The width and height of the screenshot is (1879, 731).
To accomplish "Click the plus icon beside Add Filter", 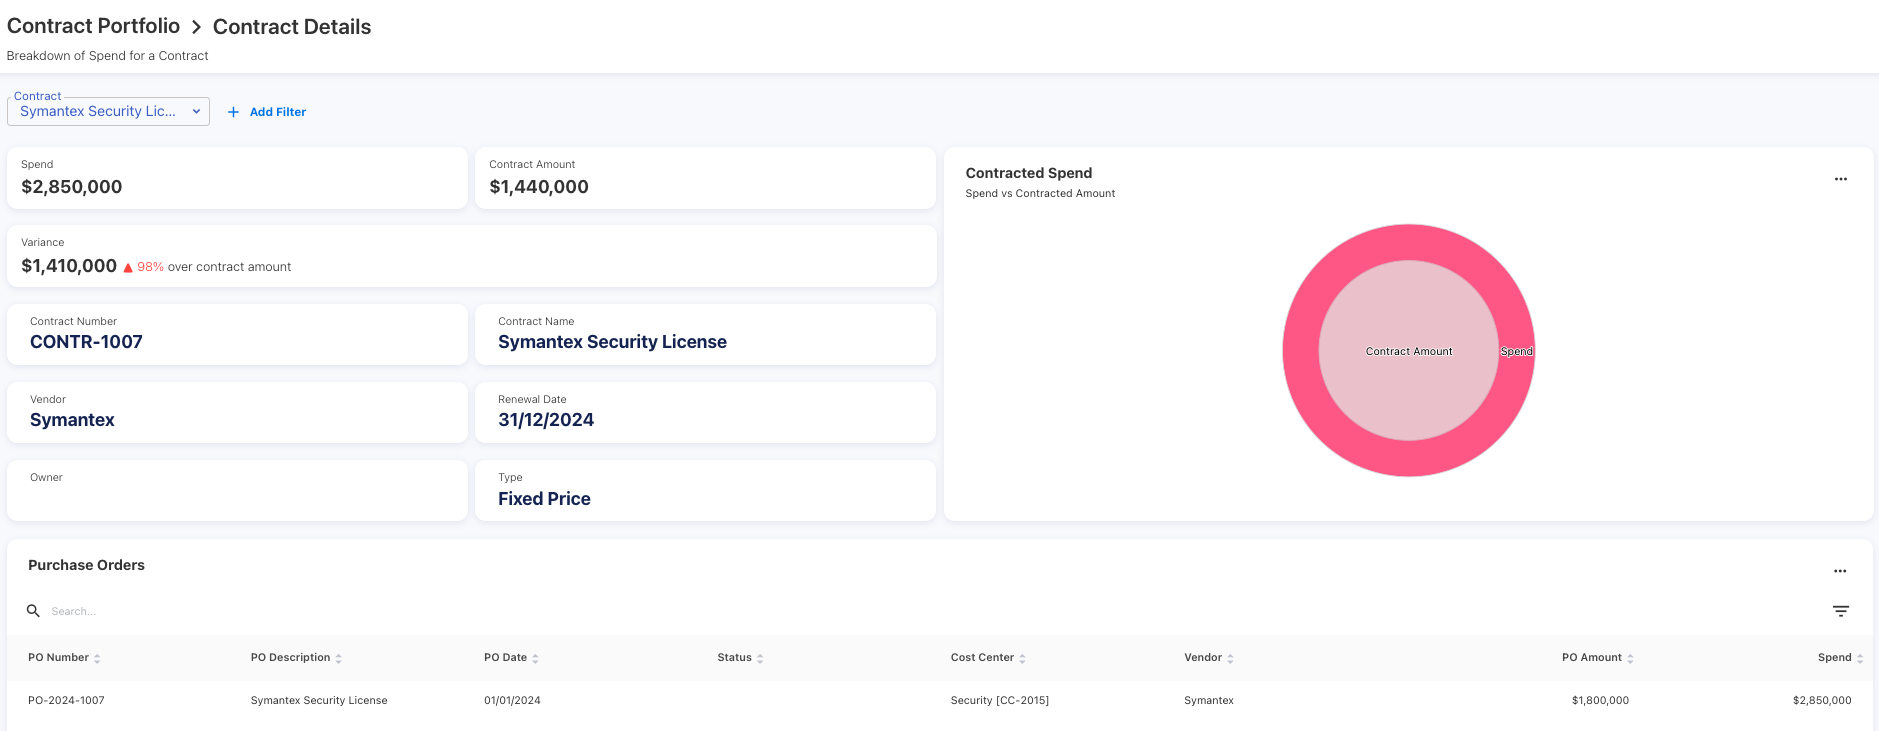I will pos(233,112).
